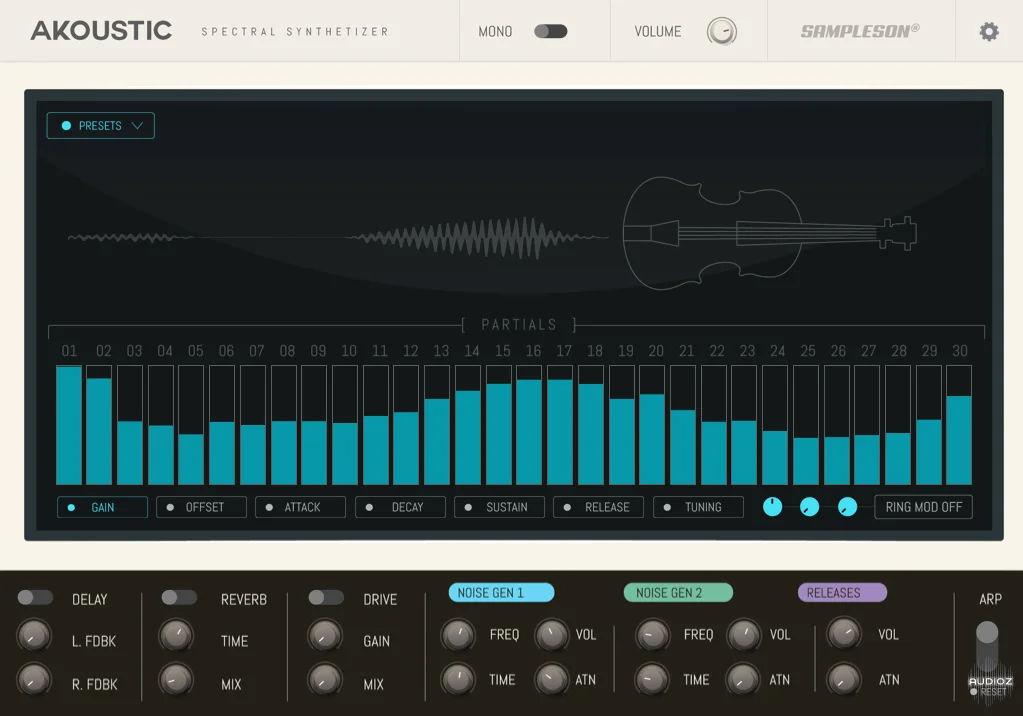Click the RING MOD OFF button
The image size is (1023, 716).
point(923,507)
